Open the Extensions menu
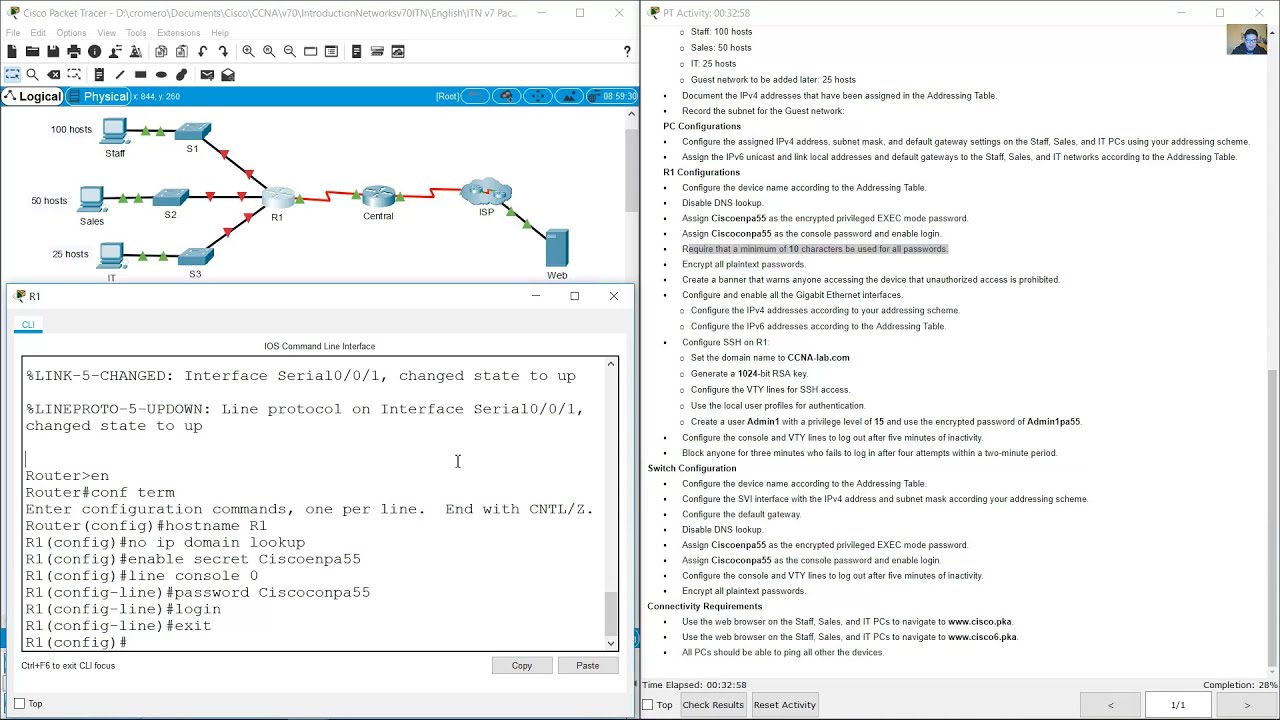This screenshot has height=720, width=1280. [178, 33]
